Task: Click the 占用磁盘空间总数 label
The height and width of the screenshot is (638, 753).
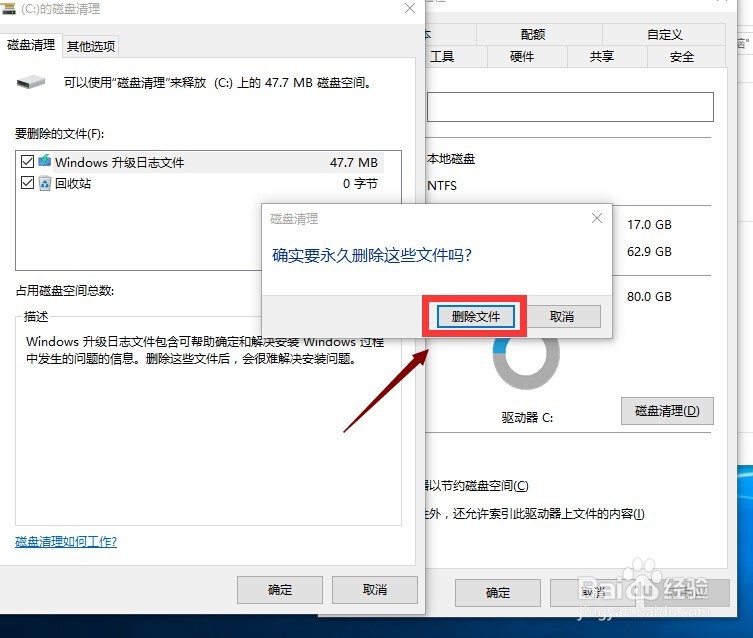Action: pos(65,290)
